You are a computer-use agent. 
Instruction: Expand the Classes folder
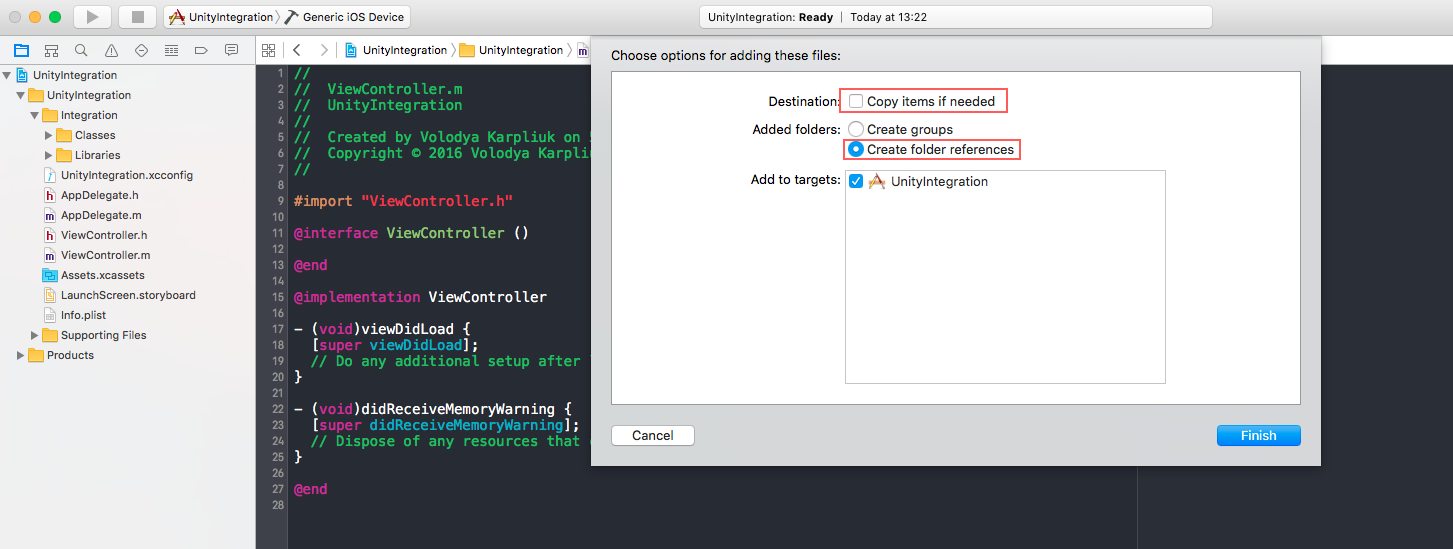tap(49, 135)
